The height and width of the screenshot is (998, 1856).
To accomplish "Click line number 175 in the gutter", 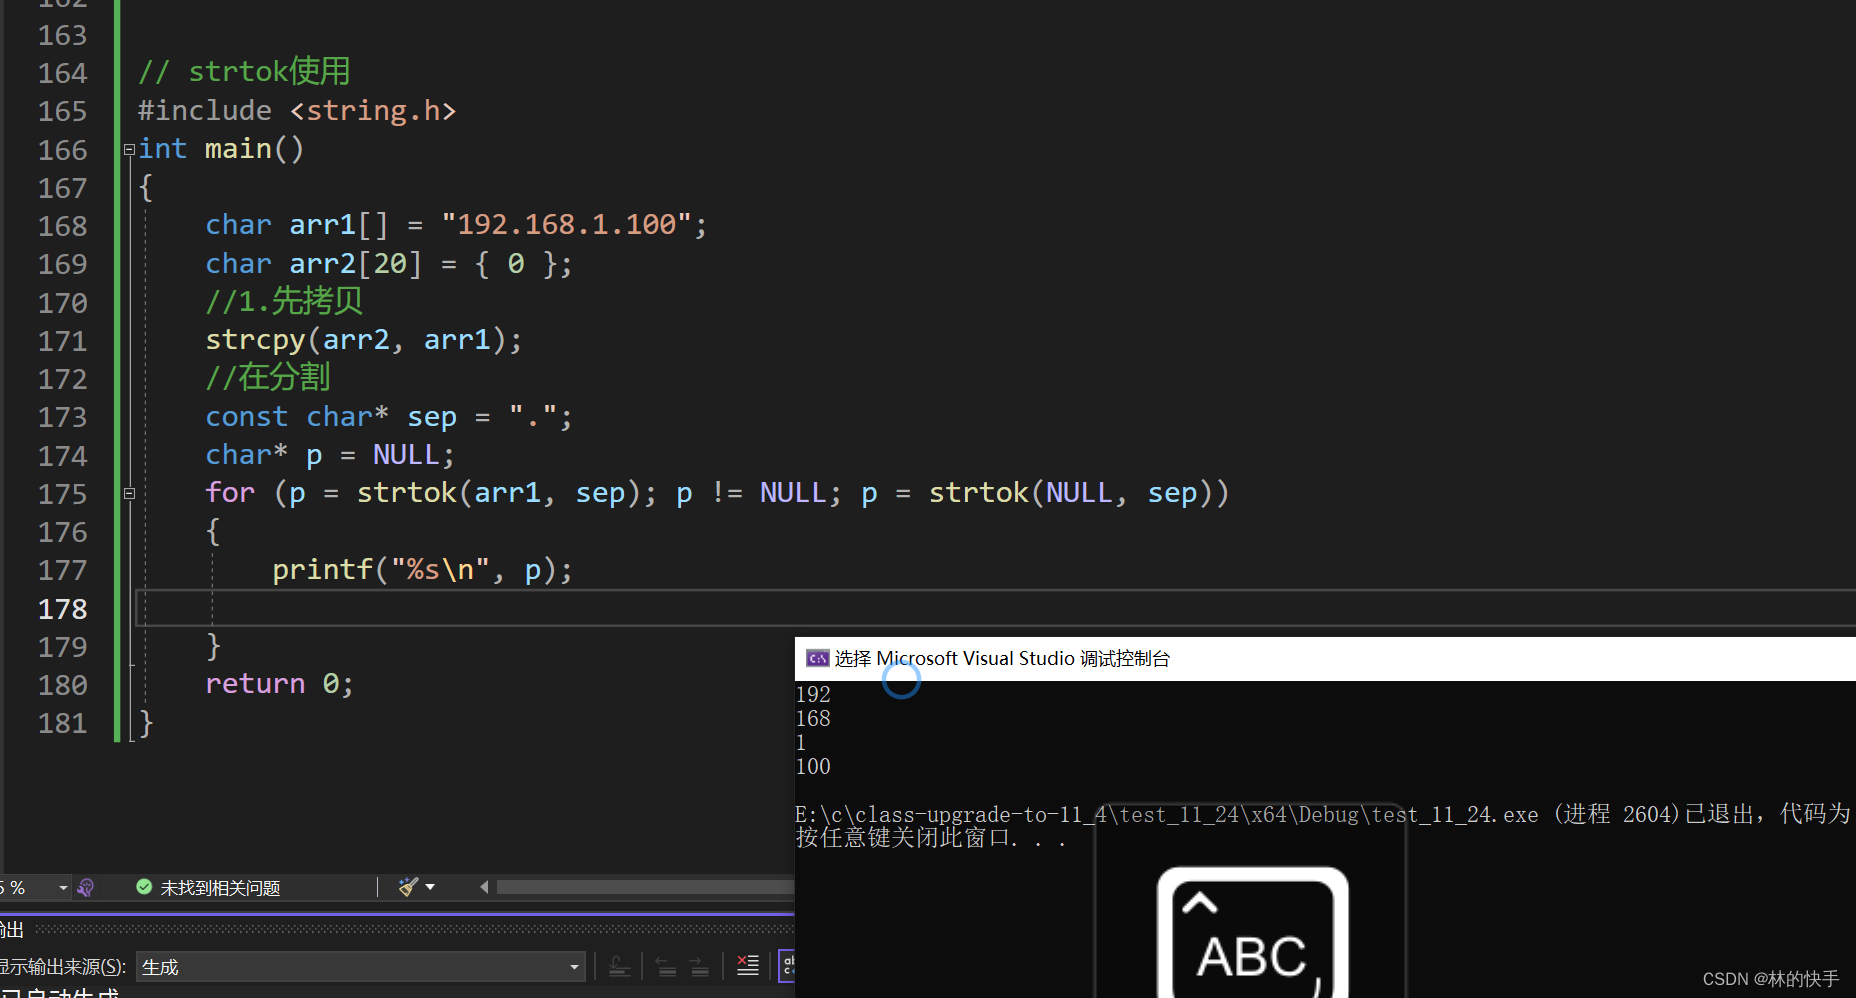I will tap(62, 494).
